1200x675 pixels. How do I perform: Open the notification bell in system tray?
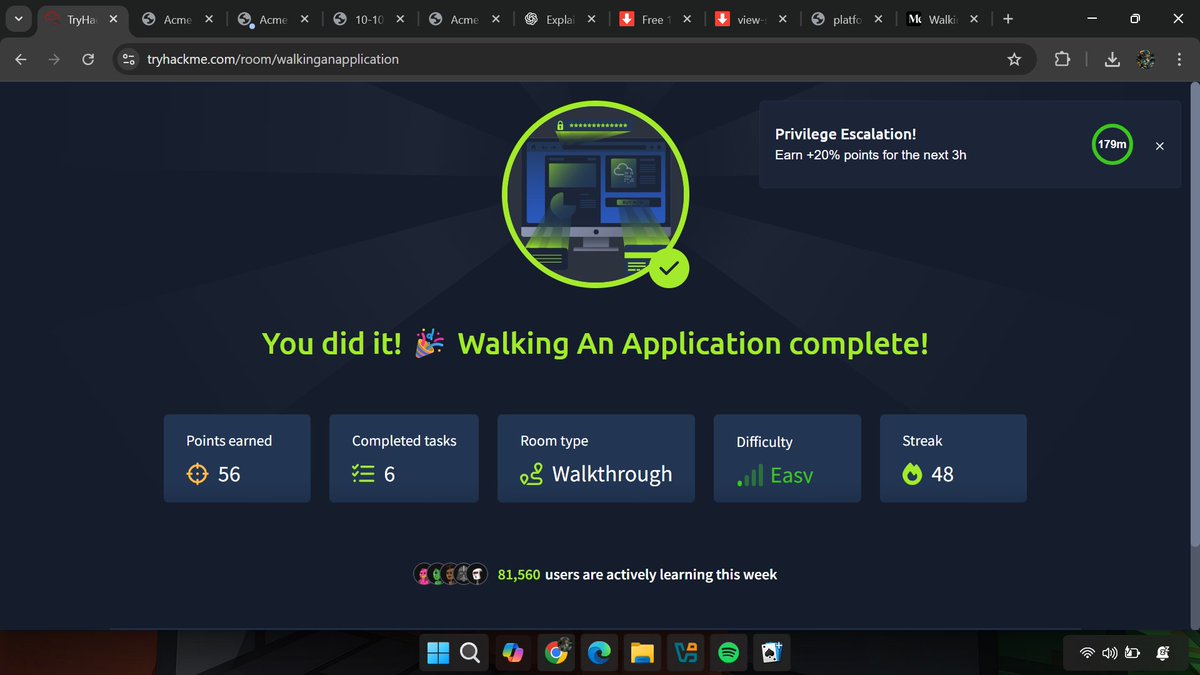coord(1163,654)
